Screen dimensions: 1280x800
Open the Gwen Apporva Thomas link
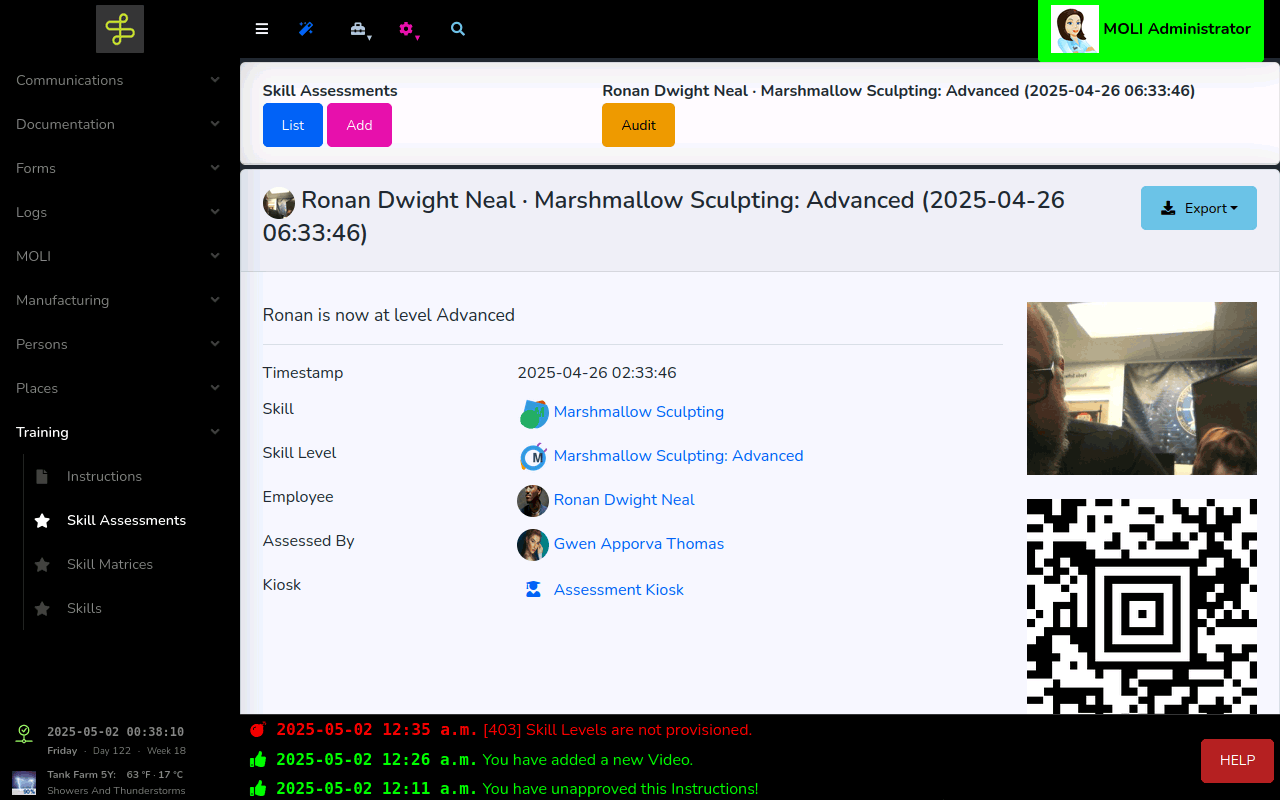click(x=638, y=544)
